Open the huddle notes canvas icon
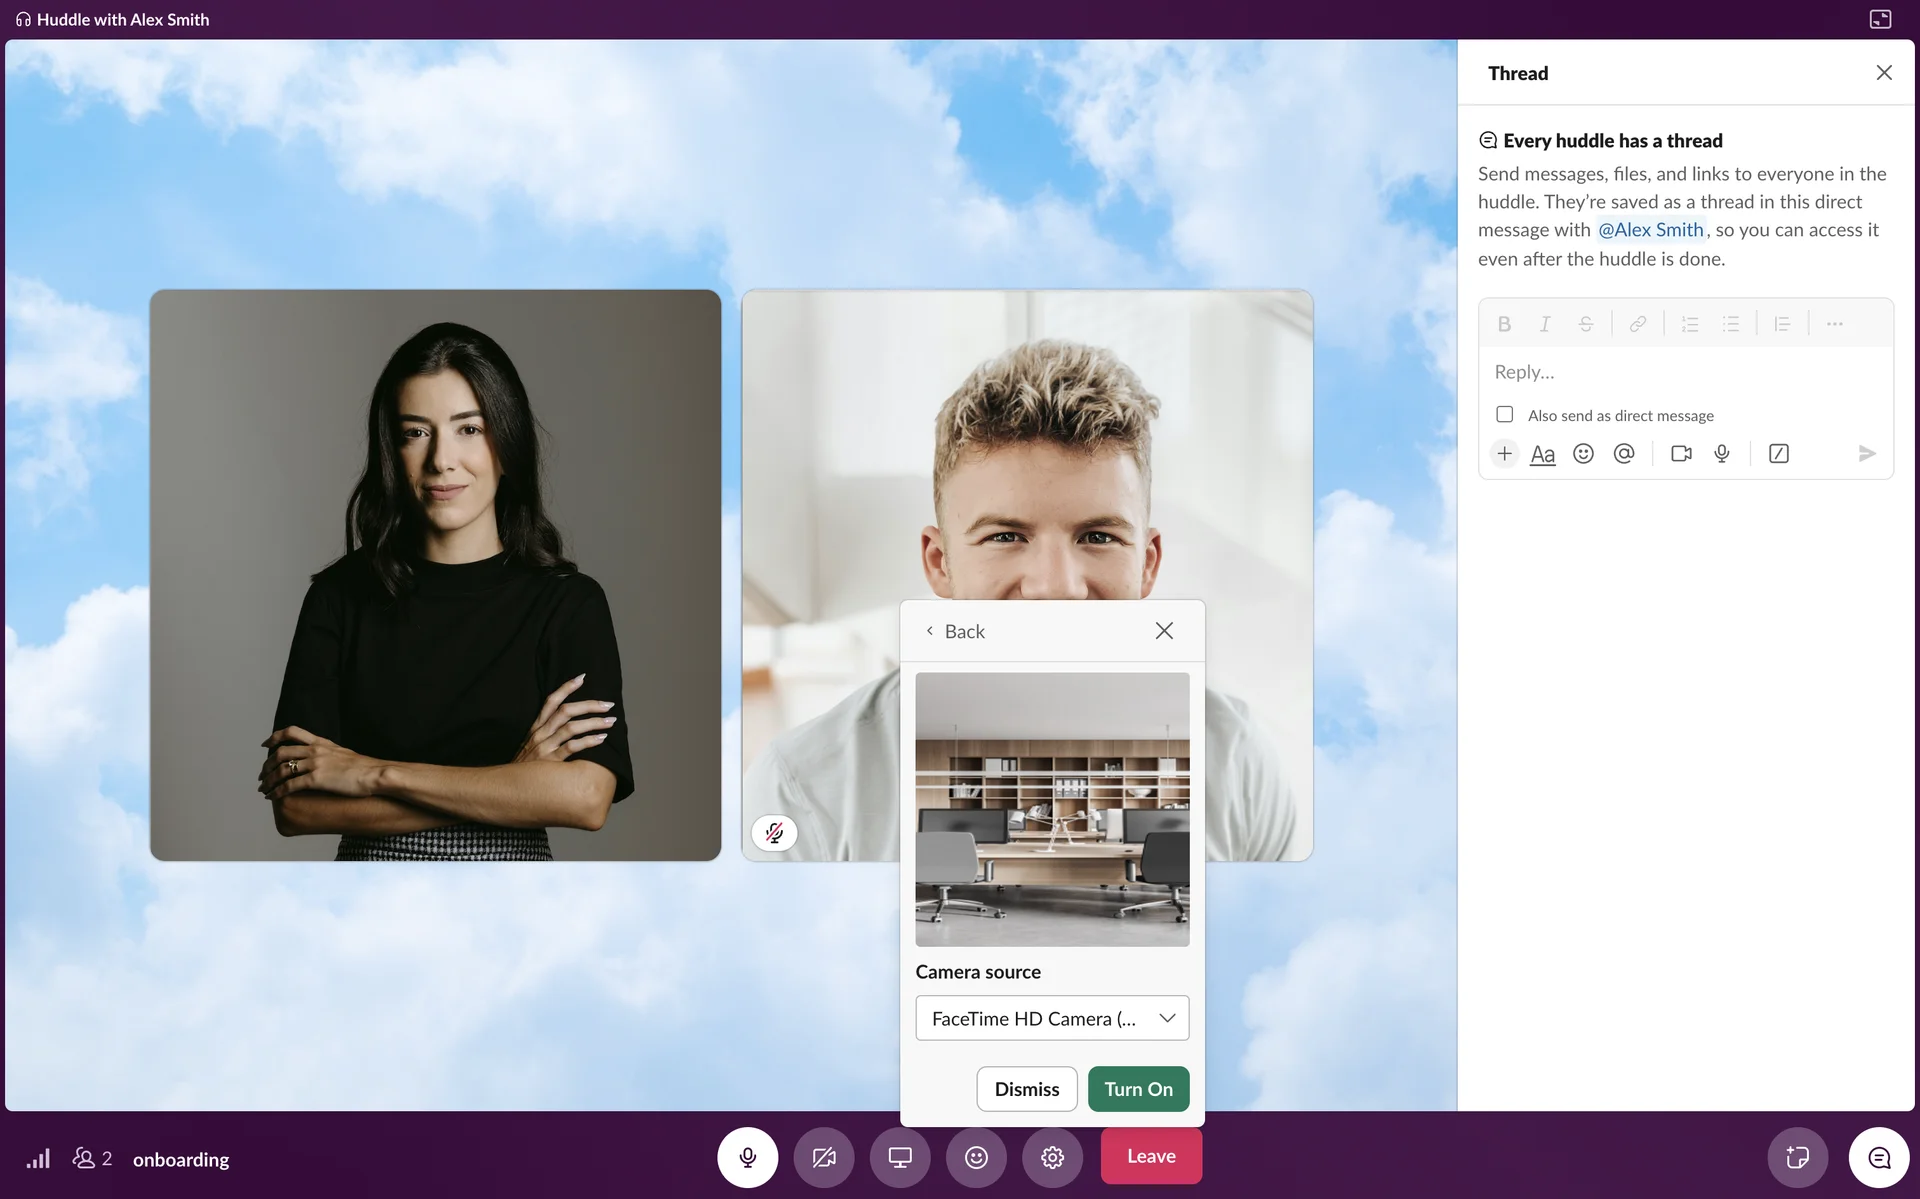Image resolution: width=1920 pixels, height=1199 pixels. (x=1797, y=1157)
